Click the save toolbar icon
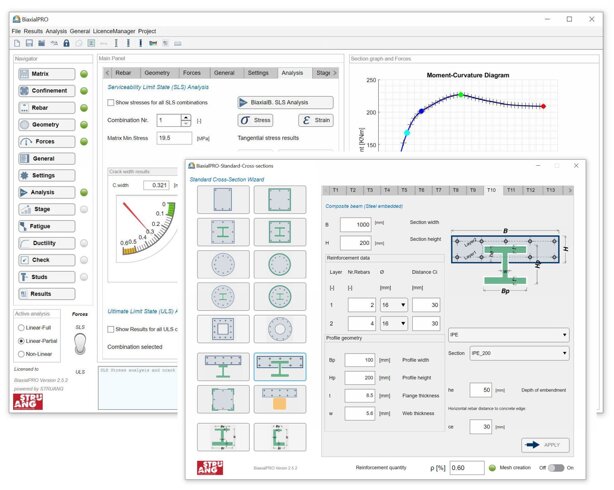Viewport: 614px width, 490px height. [29, 43]
